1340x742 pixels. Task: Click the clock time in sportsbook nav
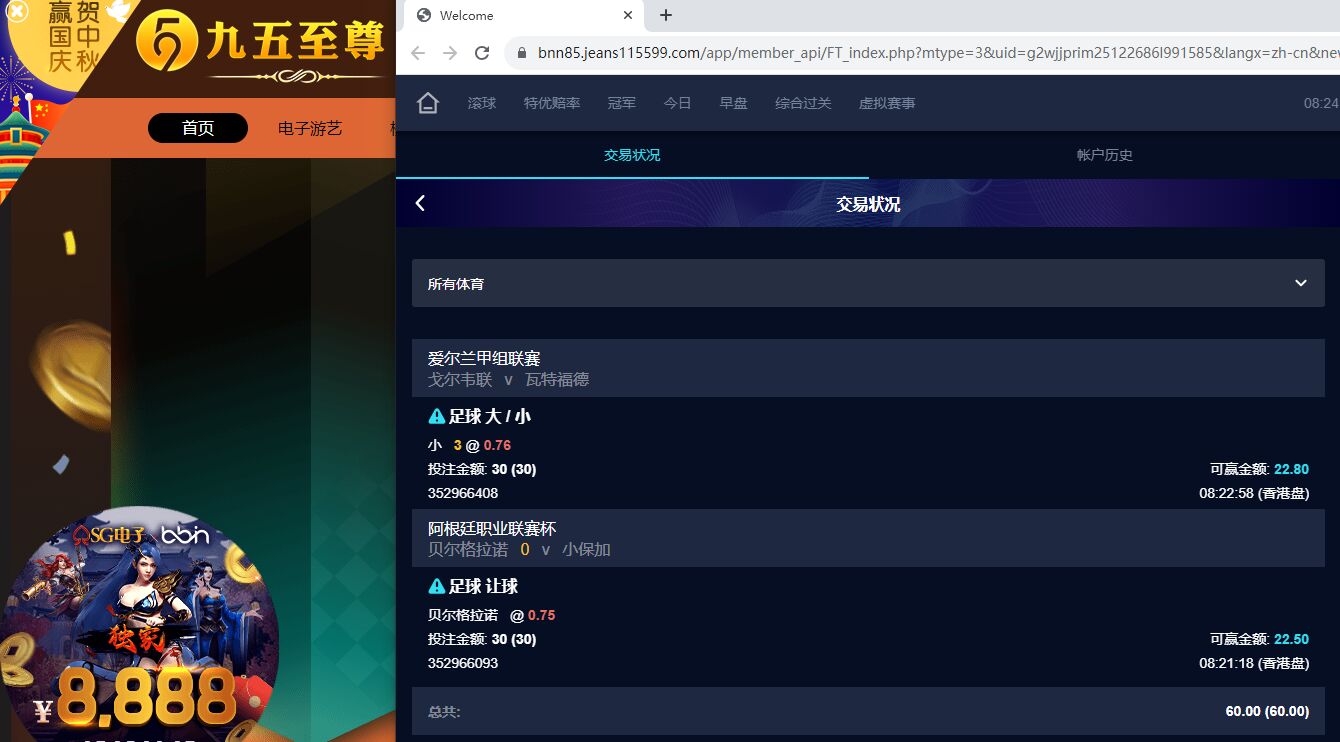[1321, 103]
